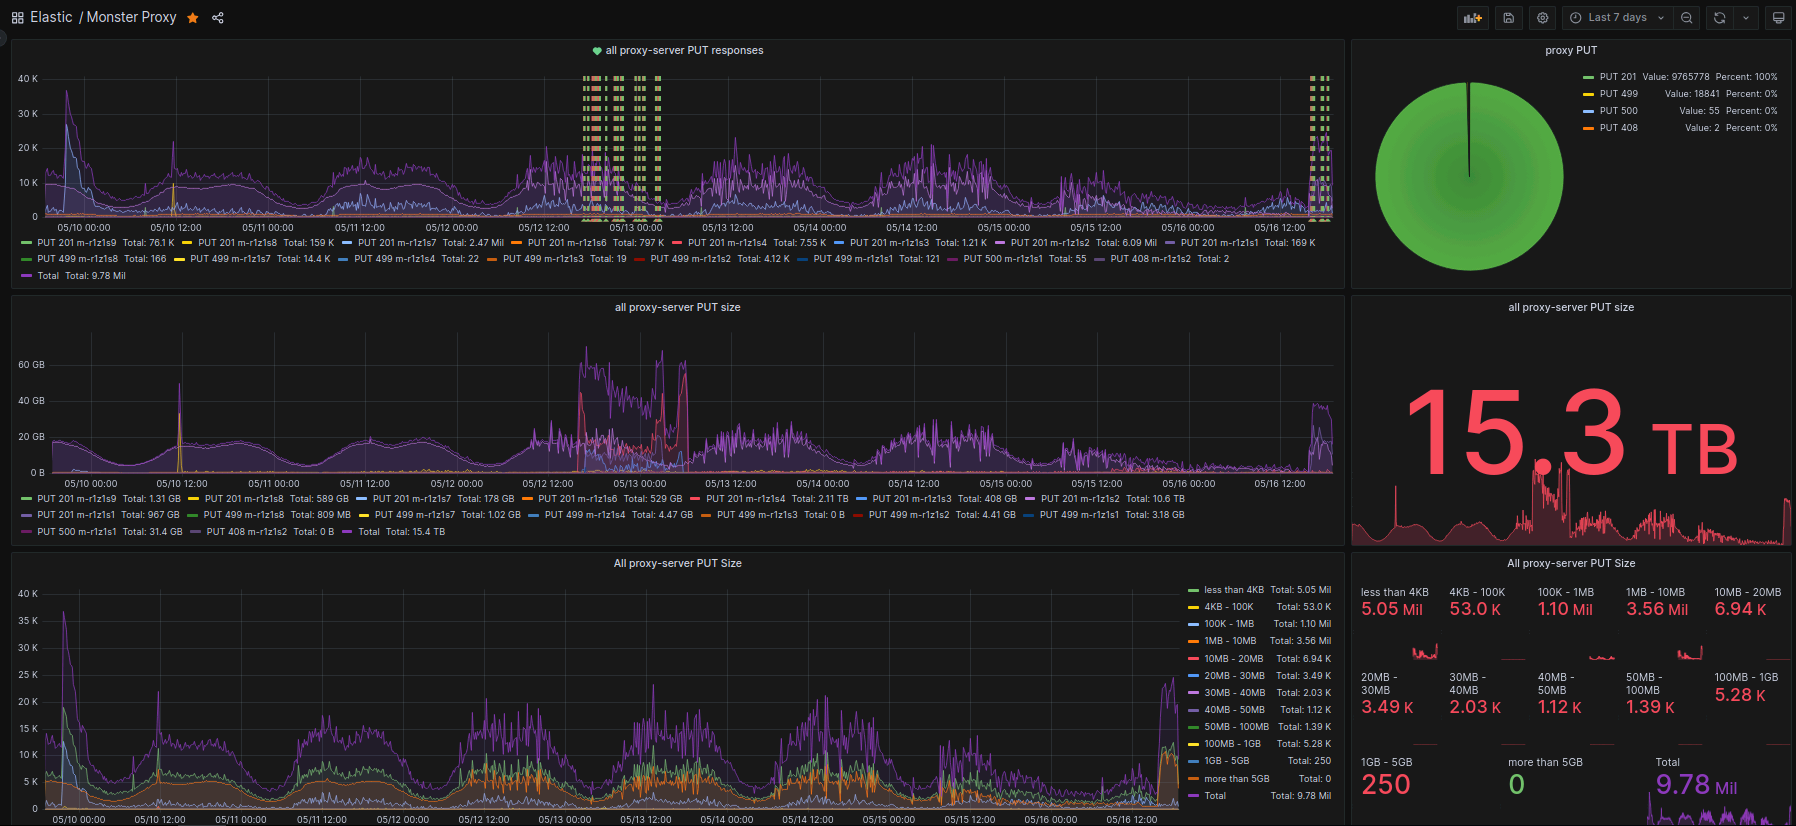This screenshot has width=1796, height=826.
Task: Open dashboard settings gear
Action: 1543,18
